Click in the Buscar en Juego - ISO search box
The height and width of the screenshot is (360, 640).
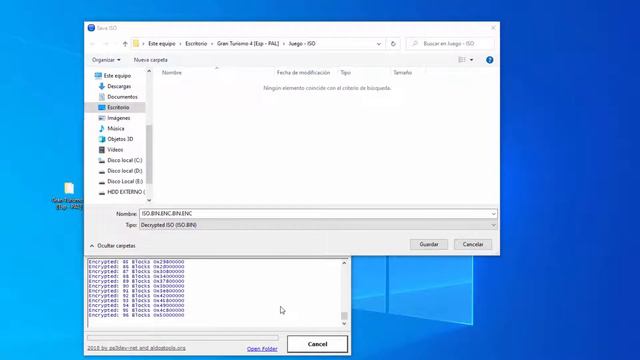[x=450, y=44]
